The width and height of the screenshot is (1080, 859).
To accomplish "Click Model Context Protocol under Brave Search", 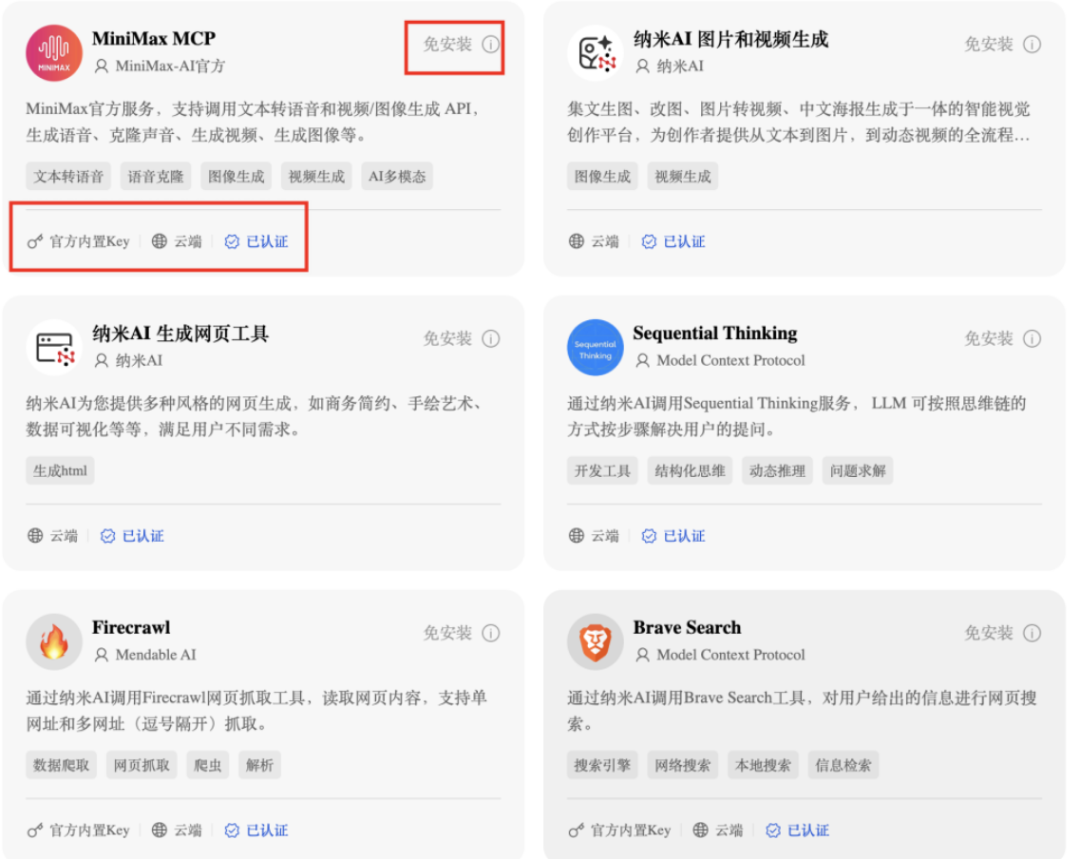I will click(731, 654).
